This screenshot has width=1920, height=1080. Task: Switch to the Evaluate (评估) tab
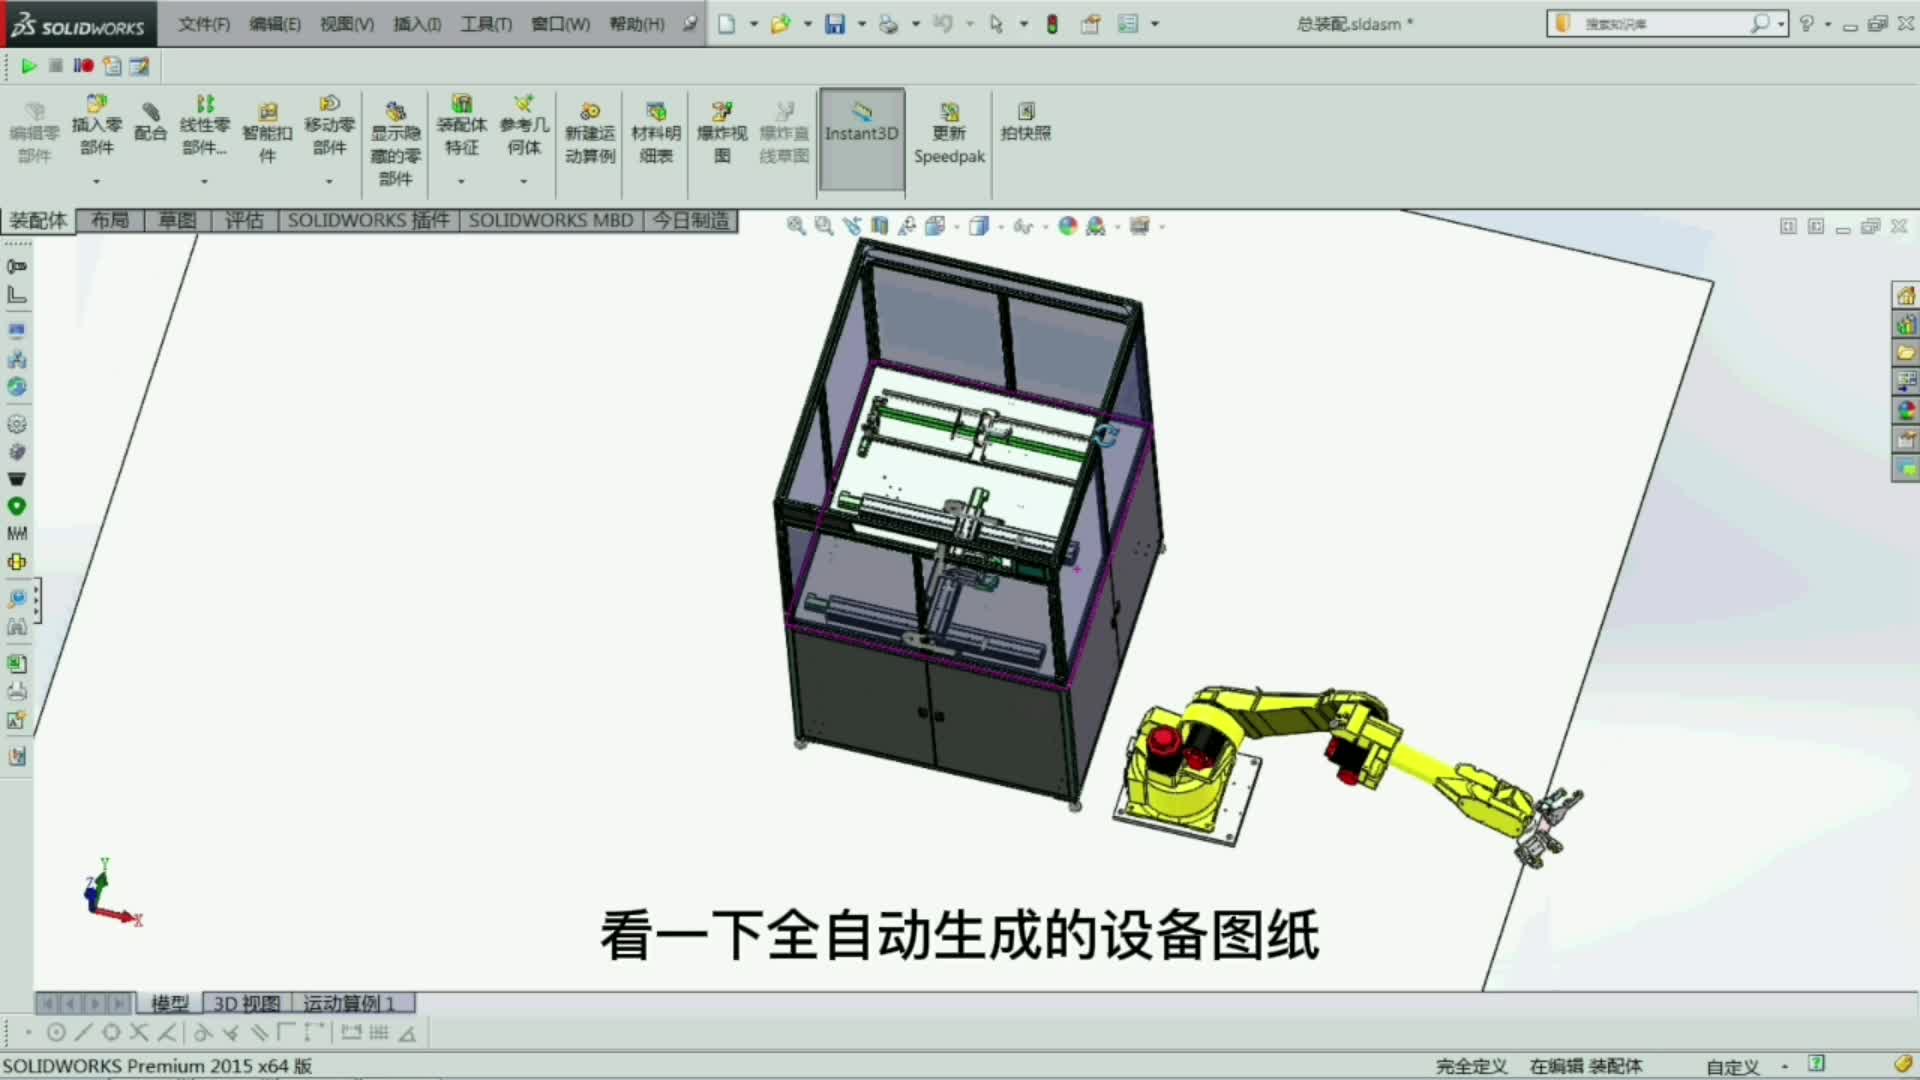click(244, 221)
